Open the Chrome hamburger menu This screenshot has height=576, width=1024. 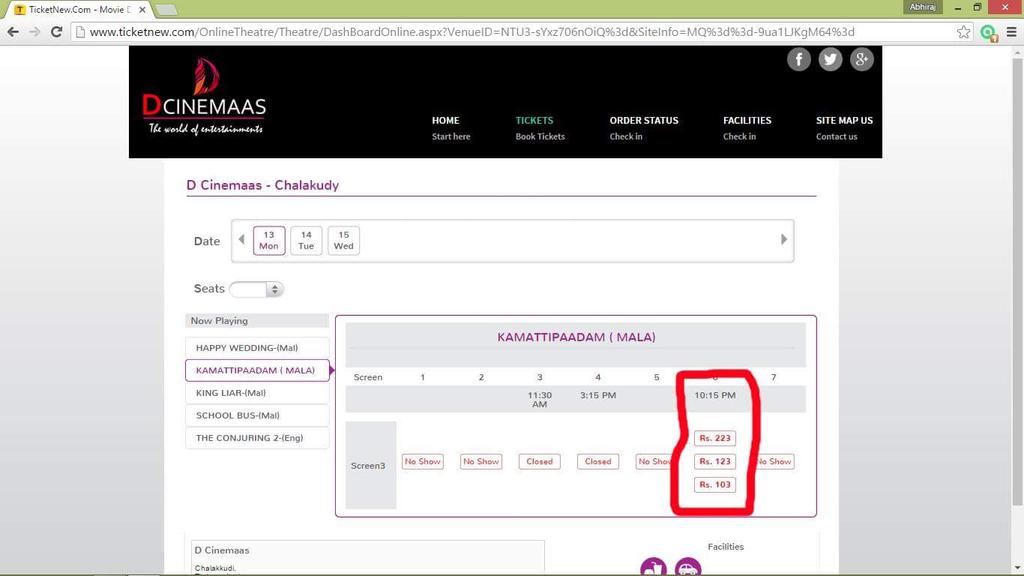pyautogui.click(x=1011, y=31)
